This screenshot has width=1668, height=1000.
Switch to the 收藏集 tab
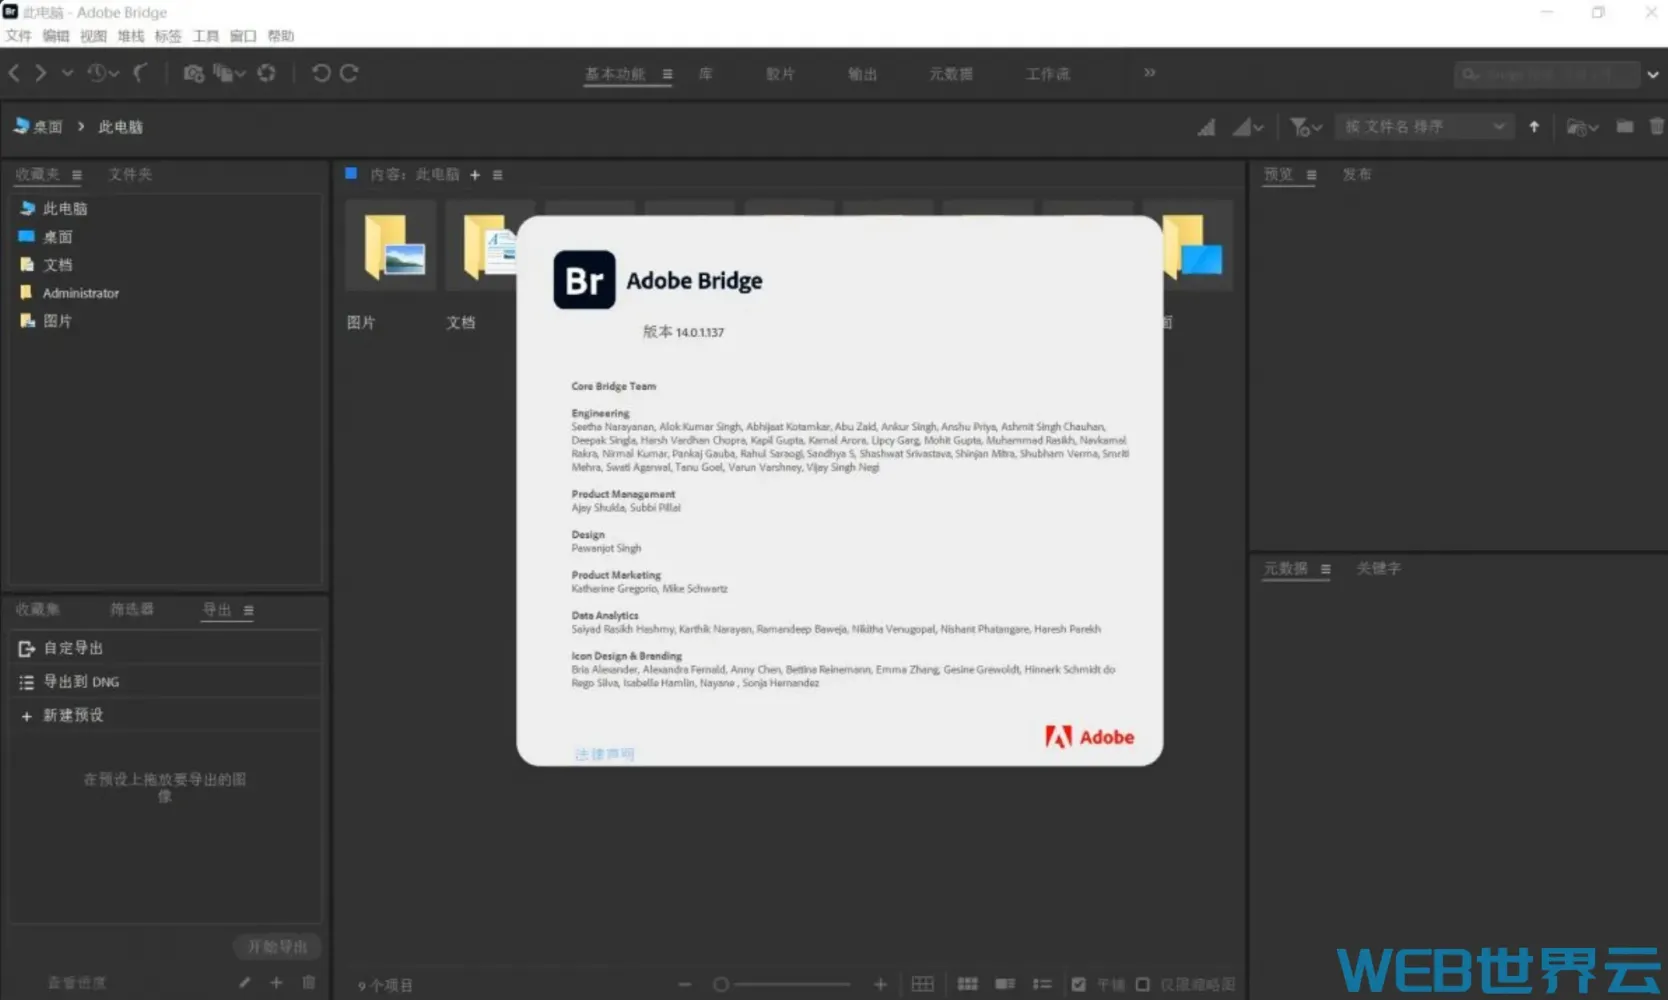click(x=38, y=609)
